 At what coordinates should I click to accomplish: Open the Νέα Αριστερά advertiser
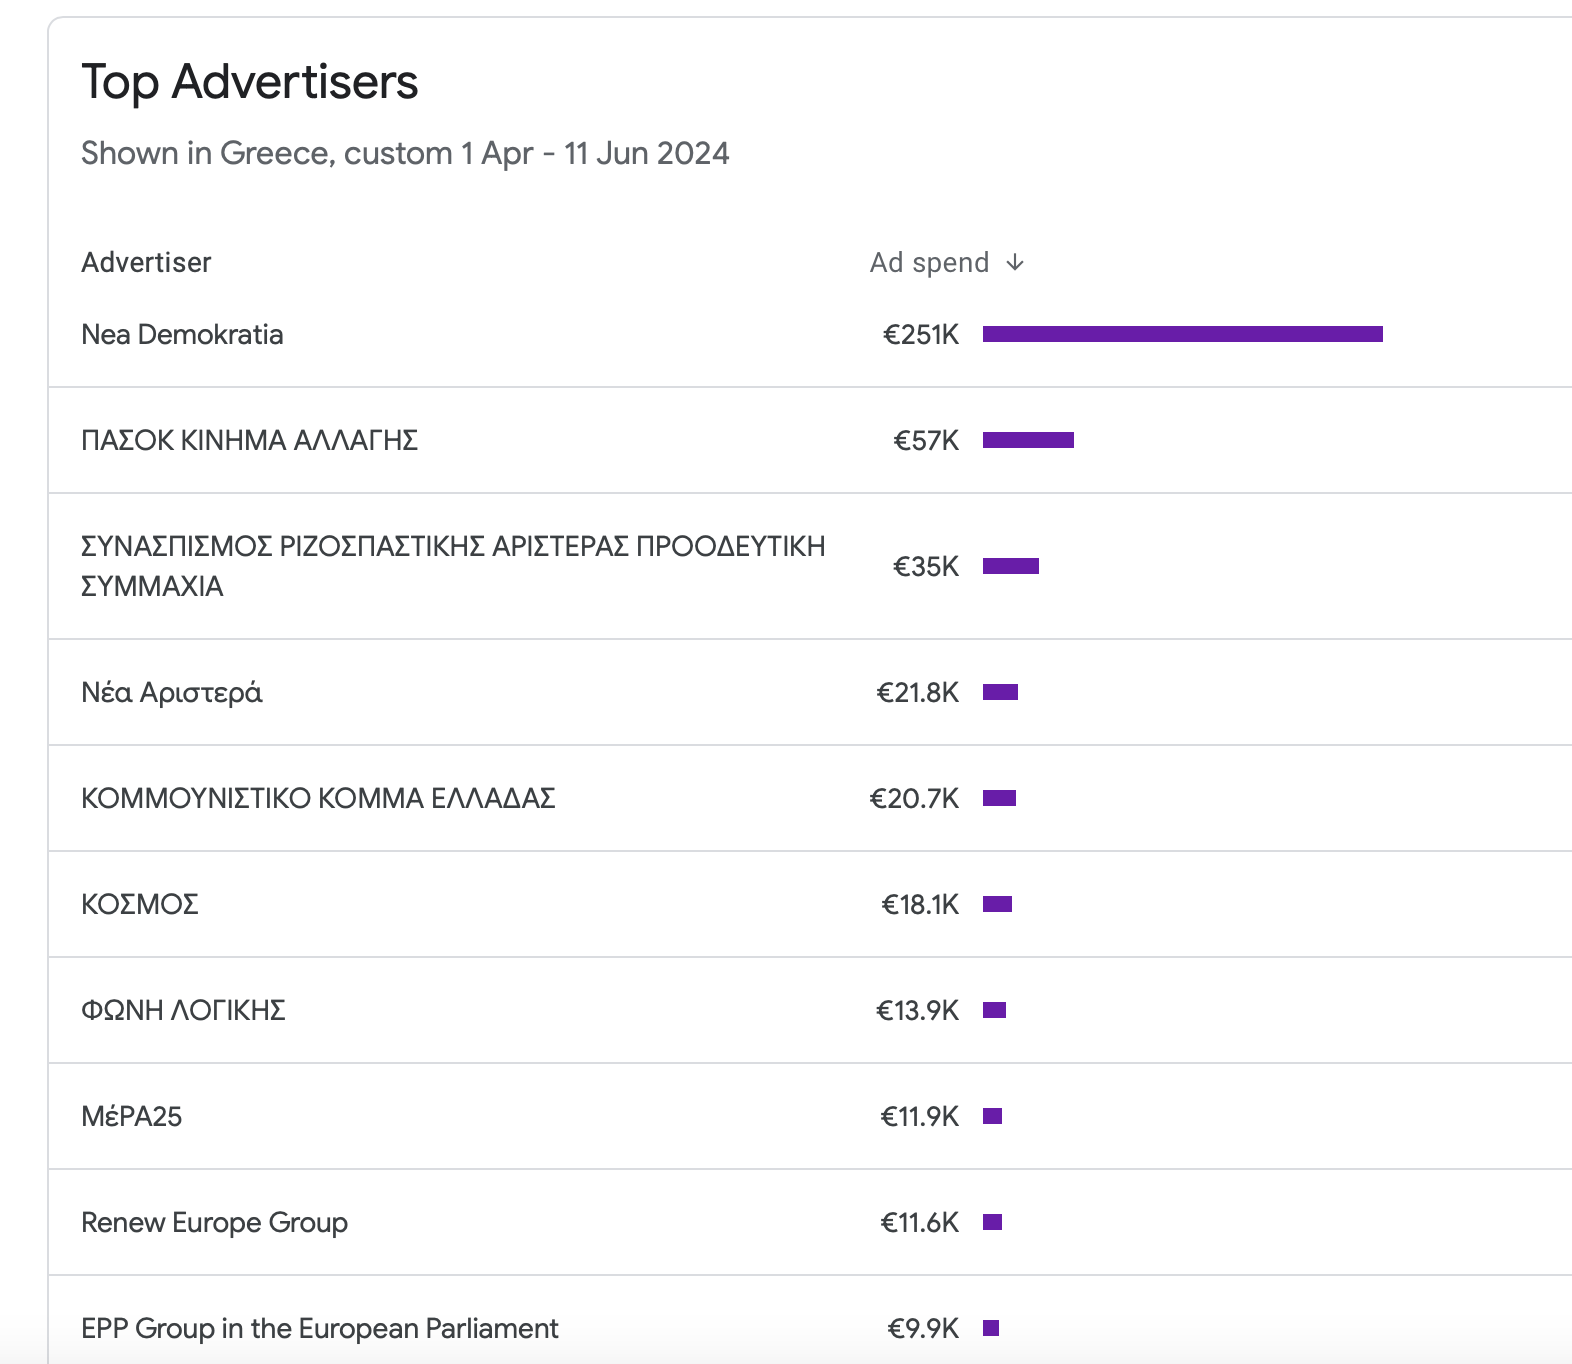[x=171, y=692]
